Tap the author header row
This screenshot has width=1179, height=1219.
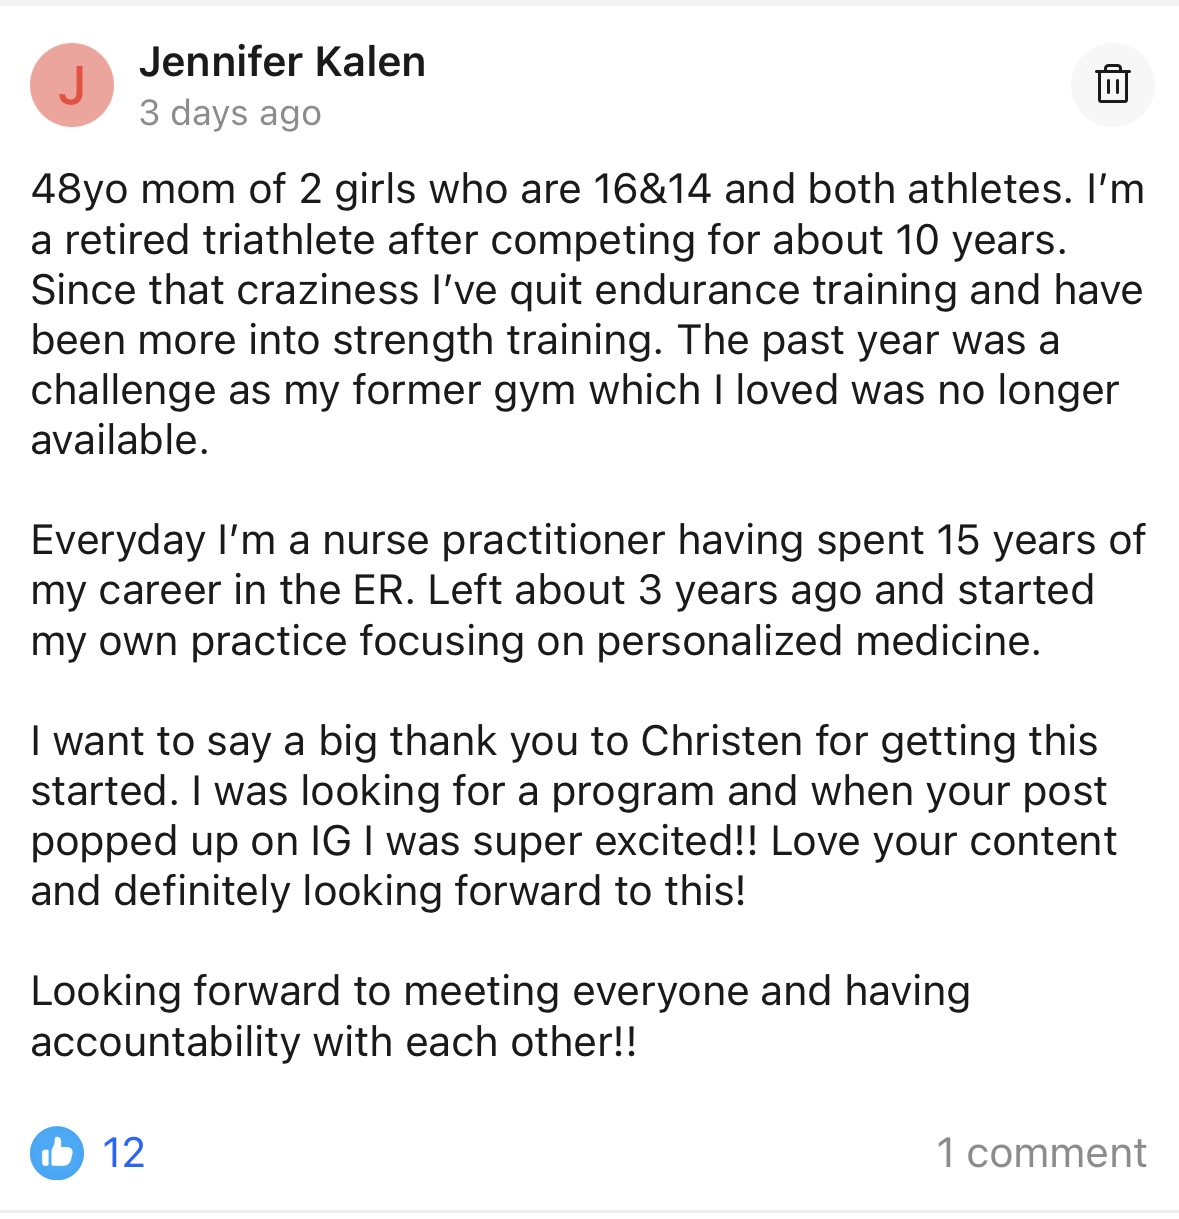pos(284,85)
